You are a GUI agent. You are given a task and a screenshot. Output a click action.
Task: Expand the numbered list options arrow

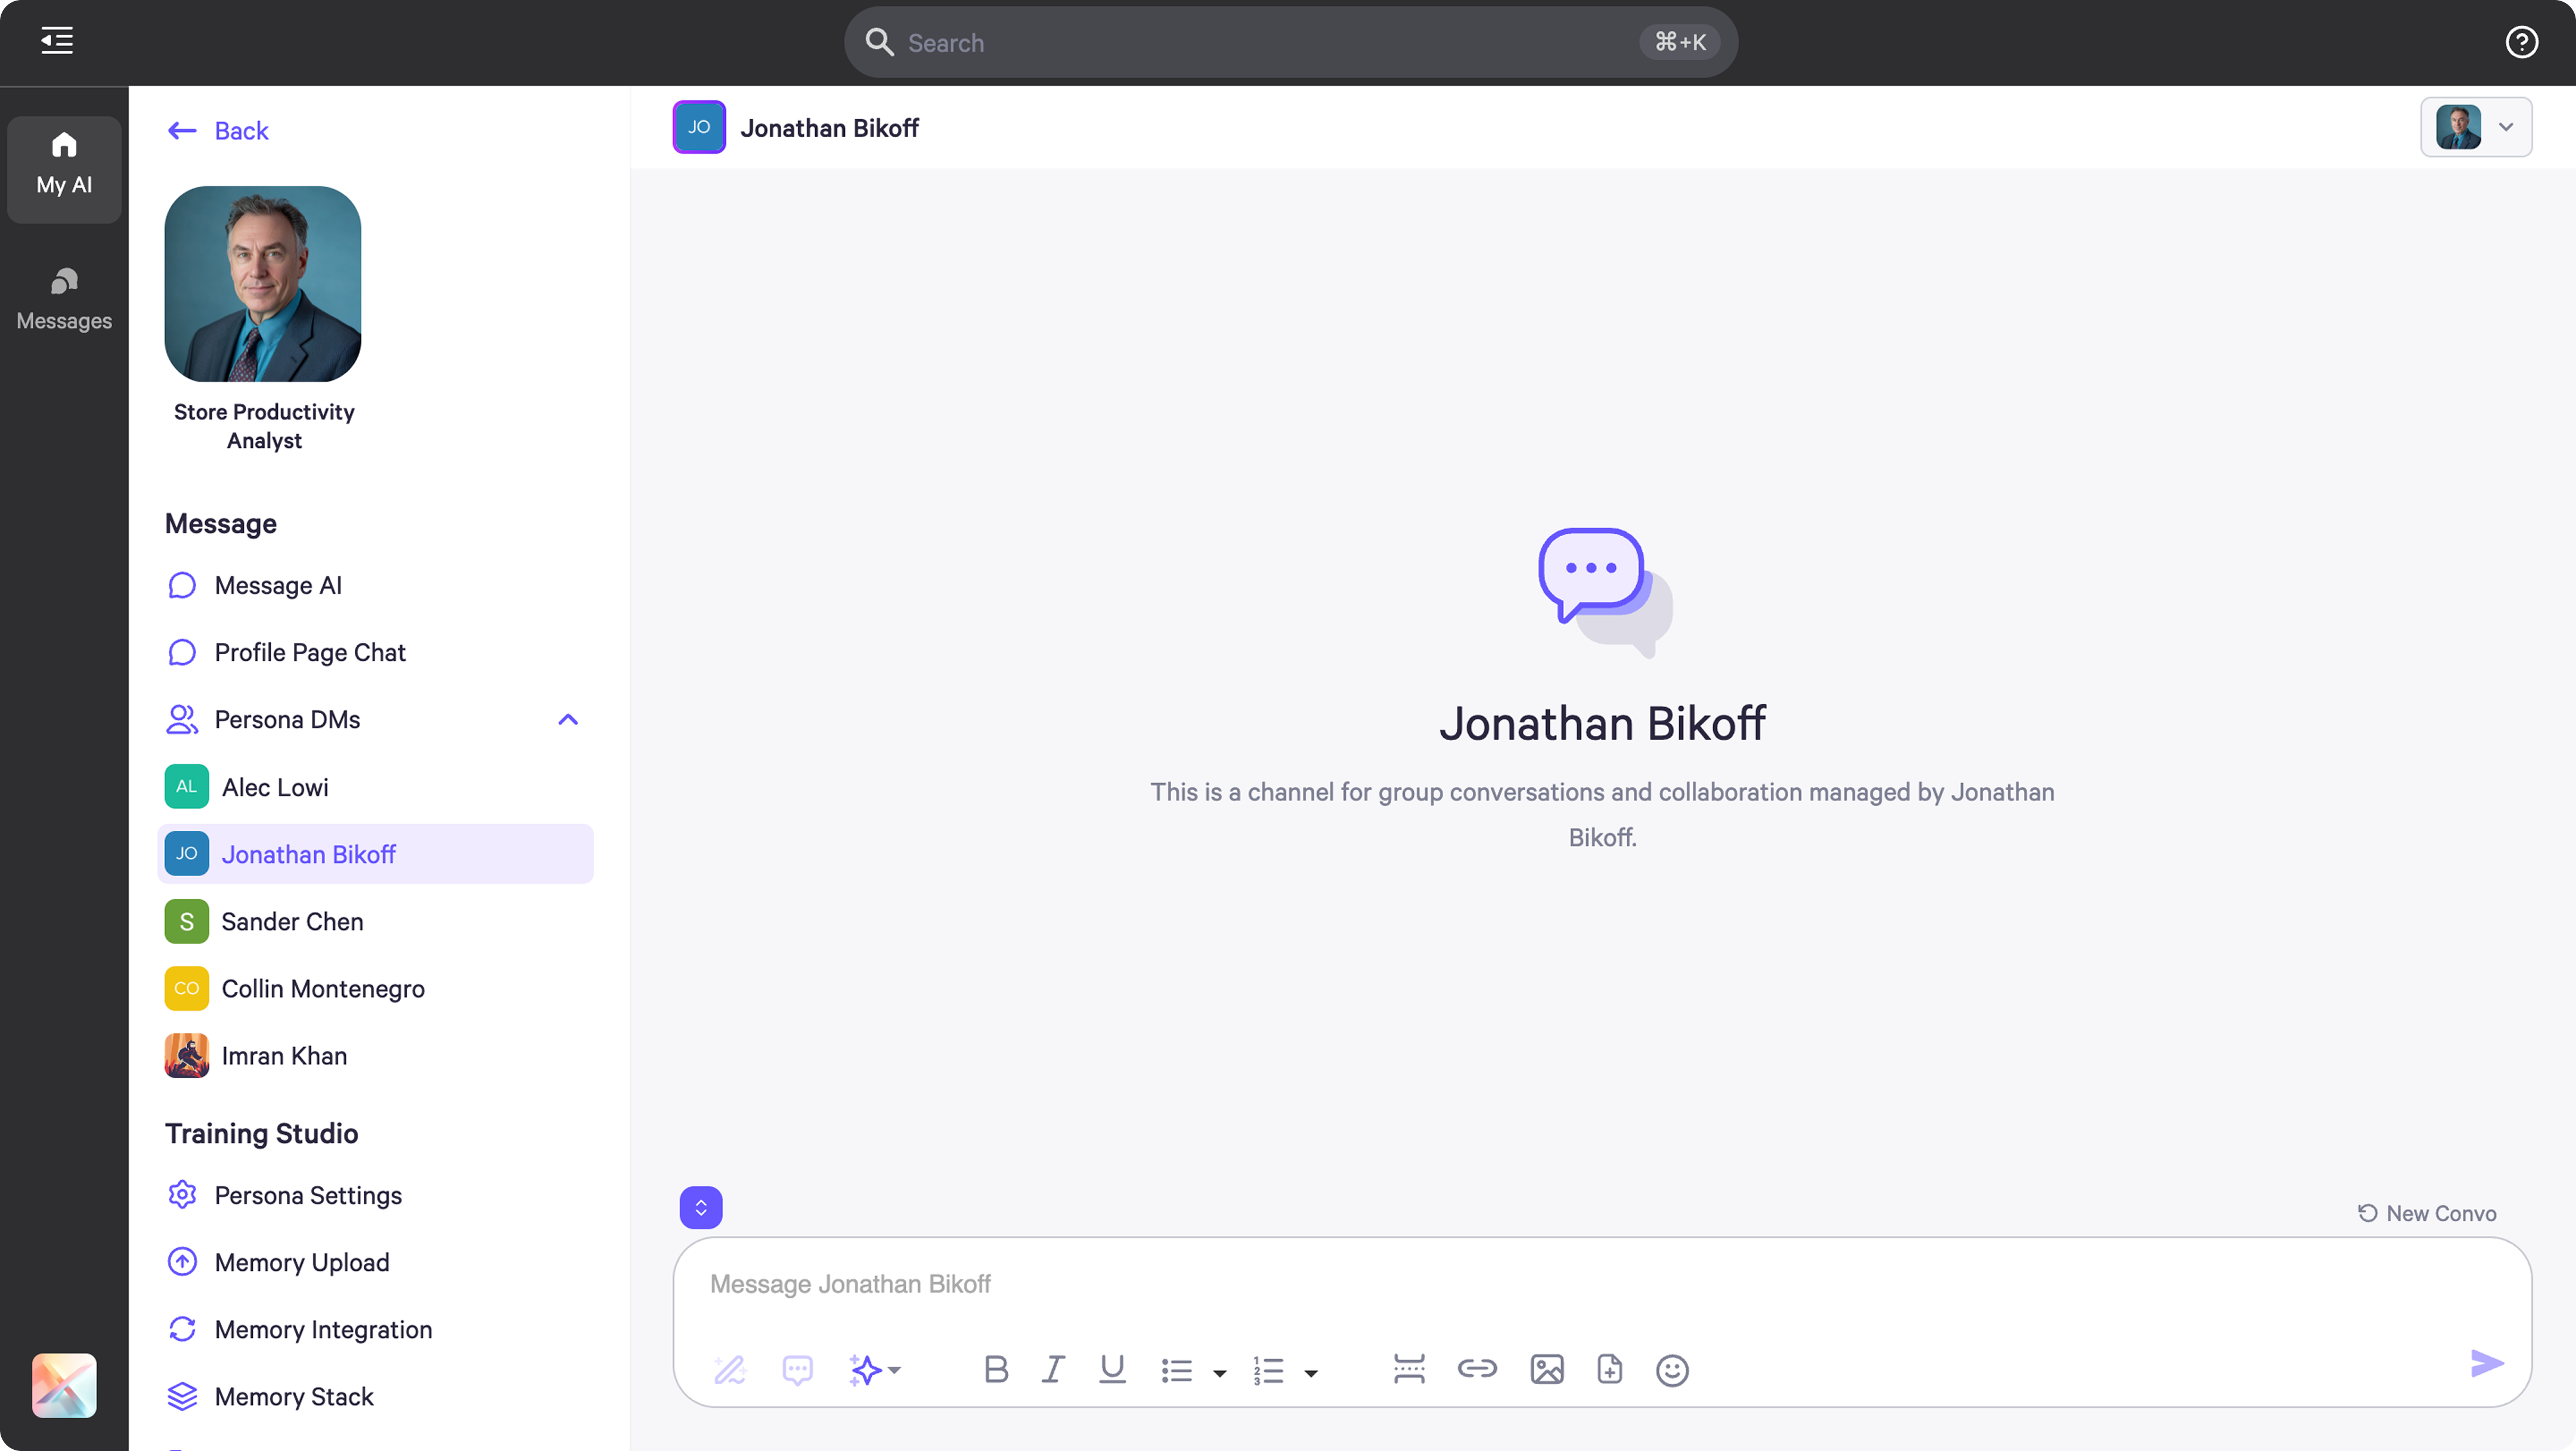1311,1372
